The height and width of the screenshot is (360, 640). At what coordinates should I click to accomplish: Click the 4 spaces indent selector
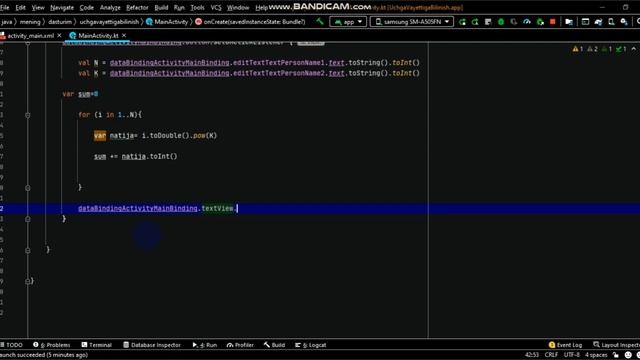(596, 355)
